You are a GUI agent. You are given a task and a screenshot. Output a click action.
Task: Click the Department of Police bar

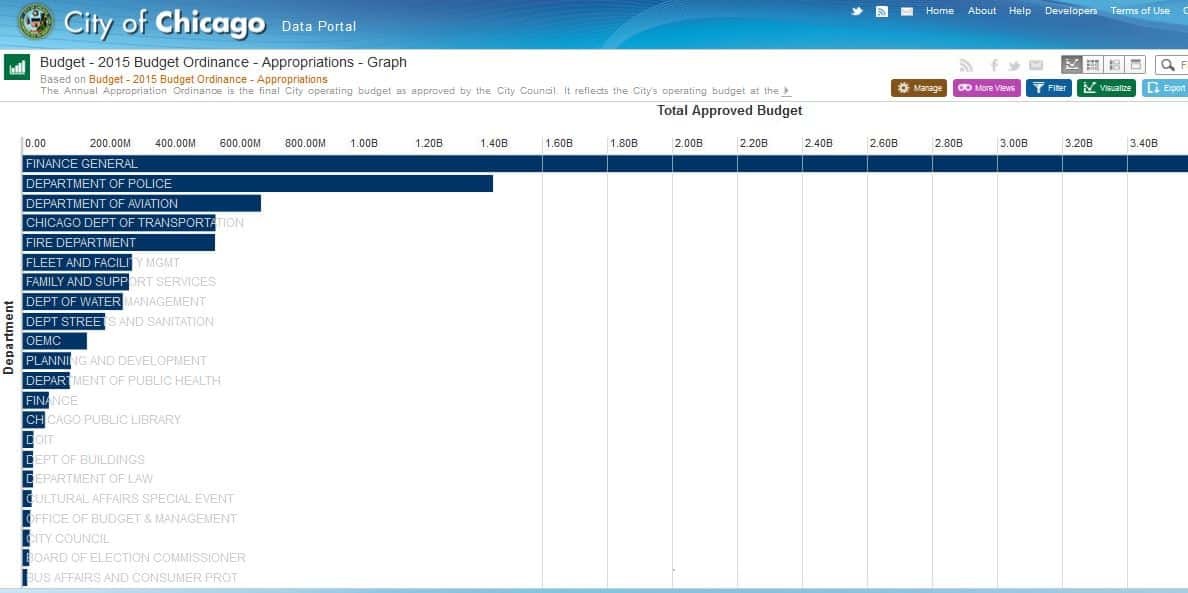click(257, 184)
